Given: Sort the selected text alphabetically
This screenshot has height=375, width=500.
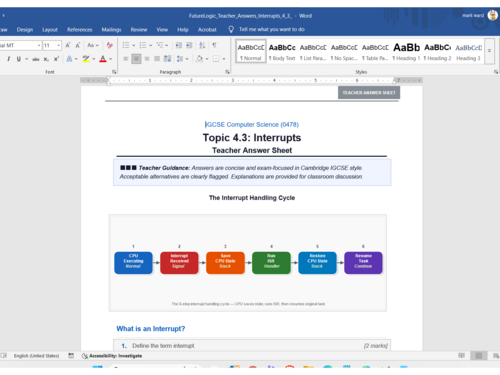Looking at the screenshot, I should click(x=202, y=45).
